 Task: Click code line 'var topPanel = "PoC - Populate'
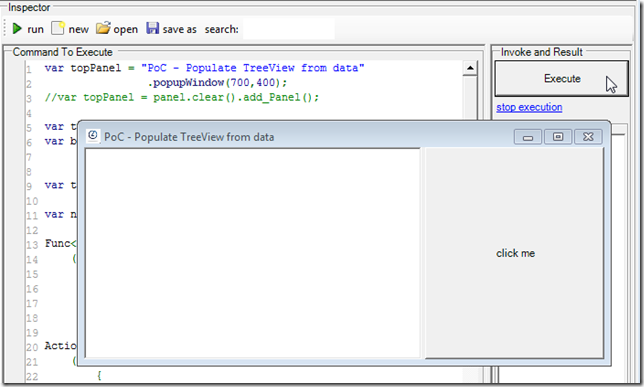point(205,68)
